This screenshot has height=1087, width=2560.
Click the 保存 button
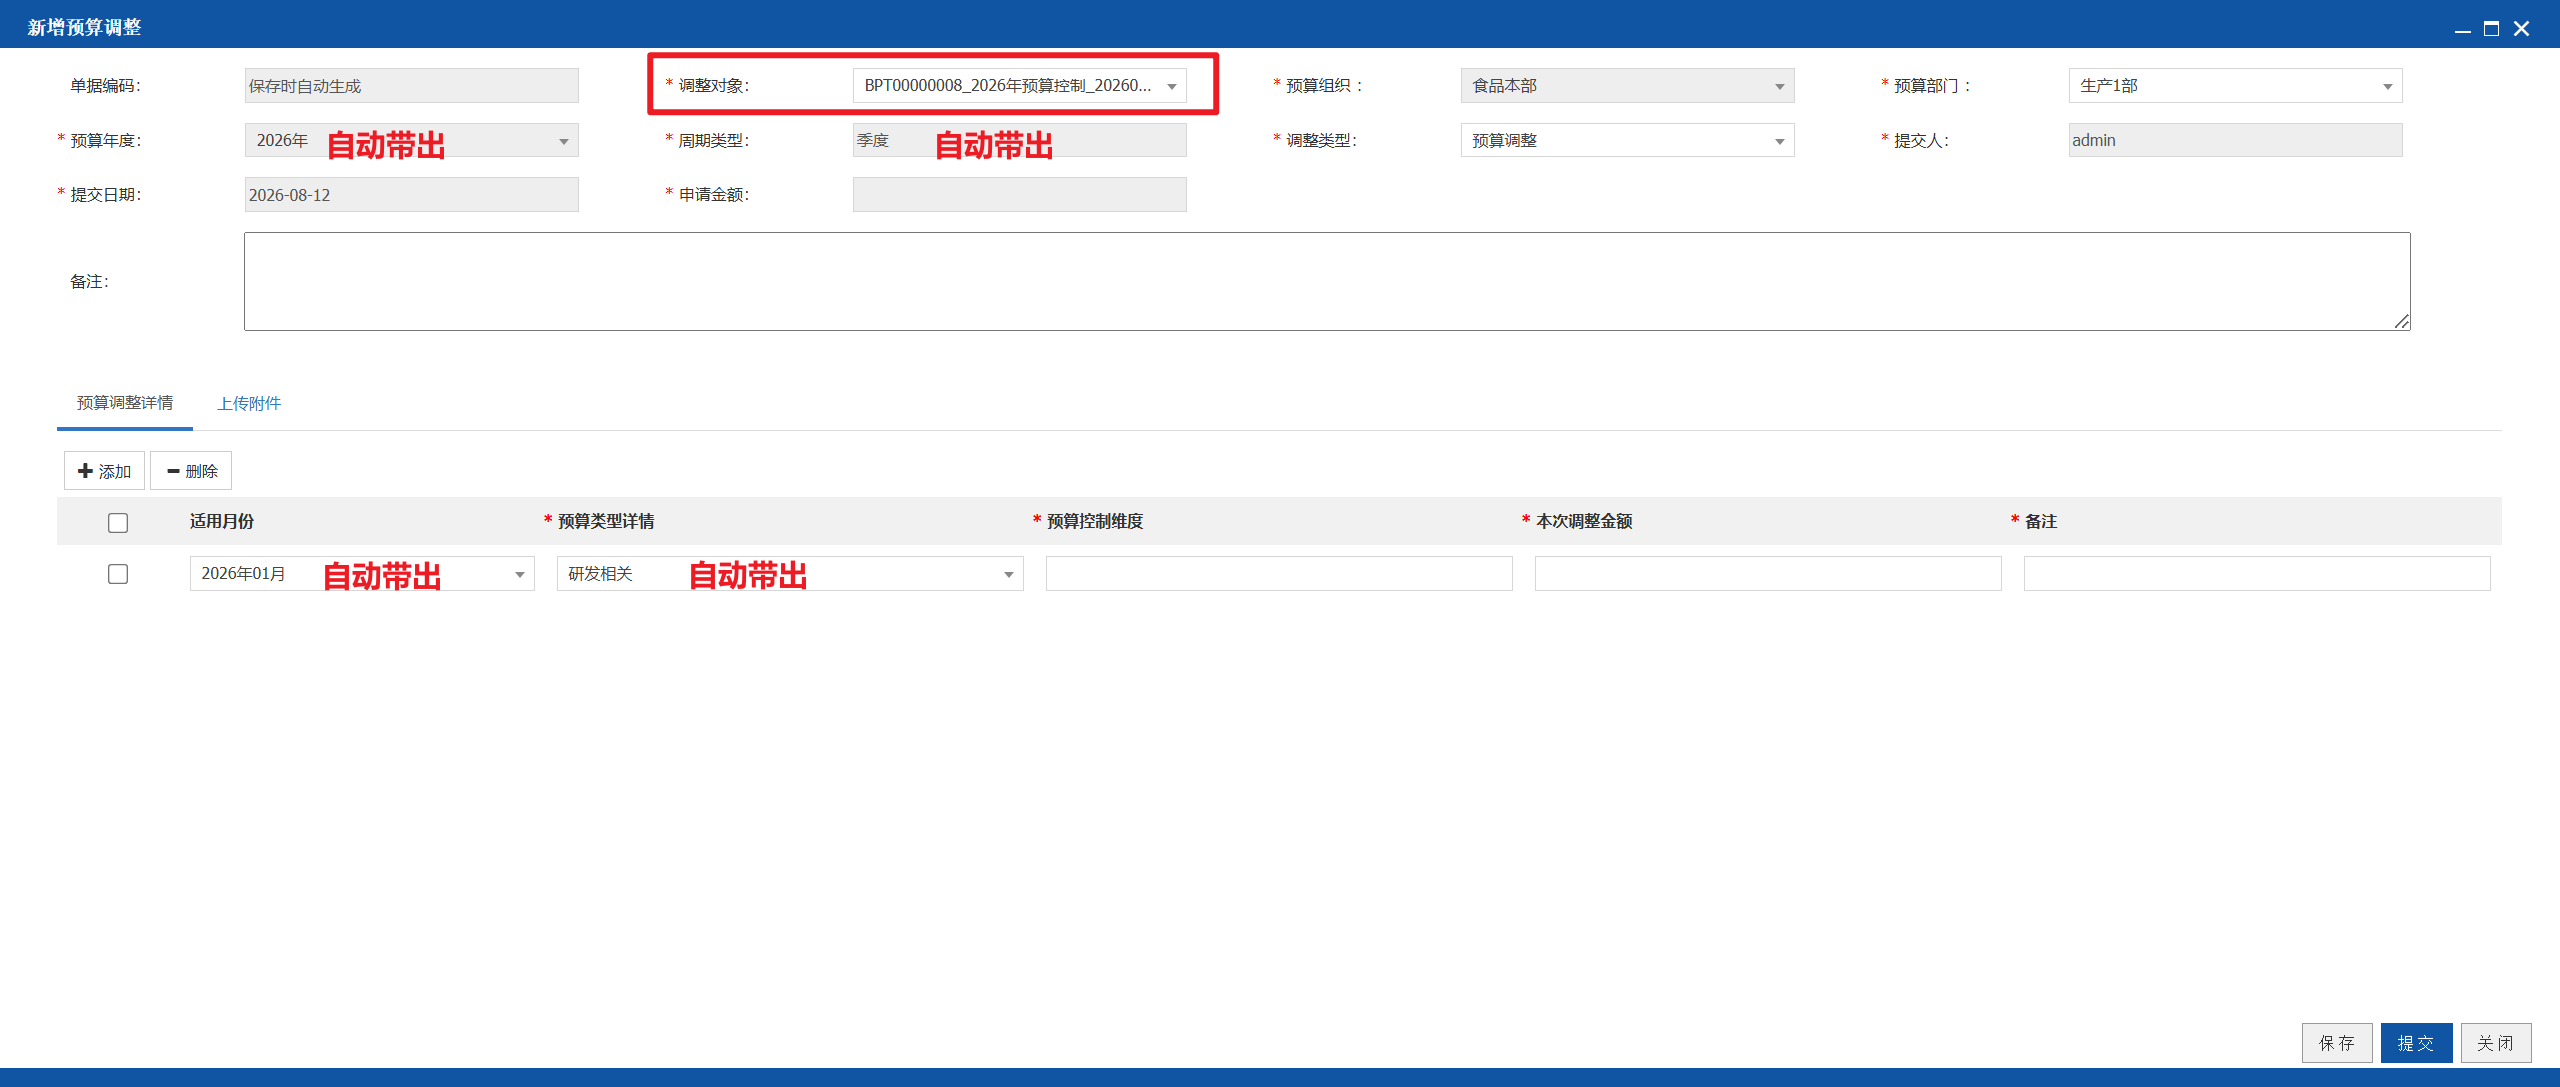pos(2337,1043)
